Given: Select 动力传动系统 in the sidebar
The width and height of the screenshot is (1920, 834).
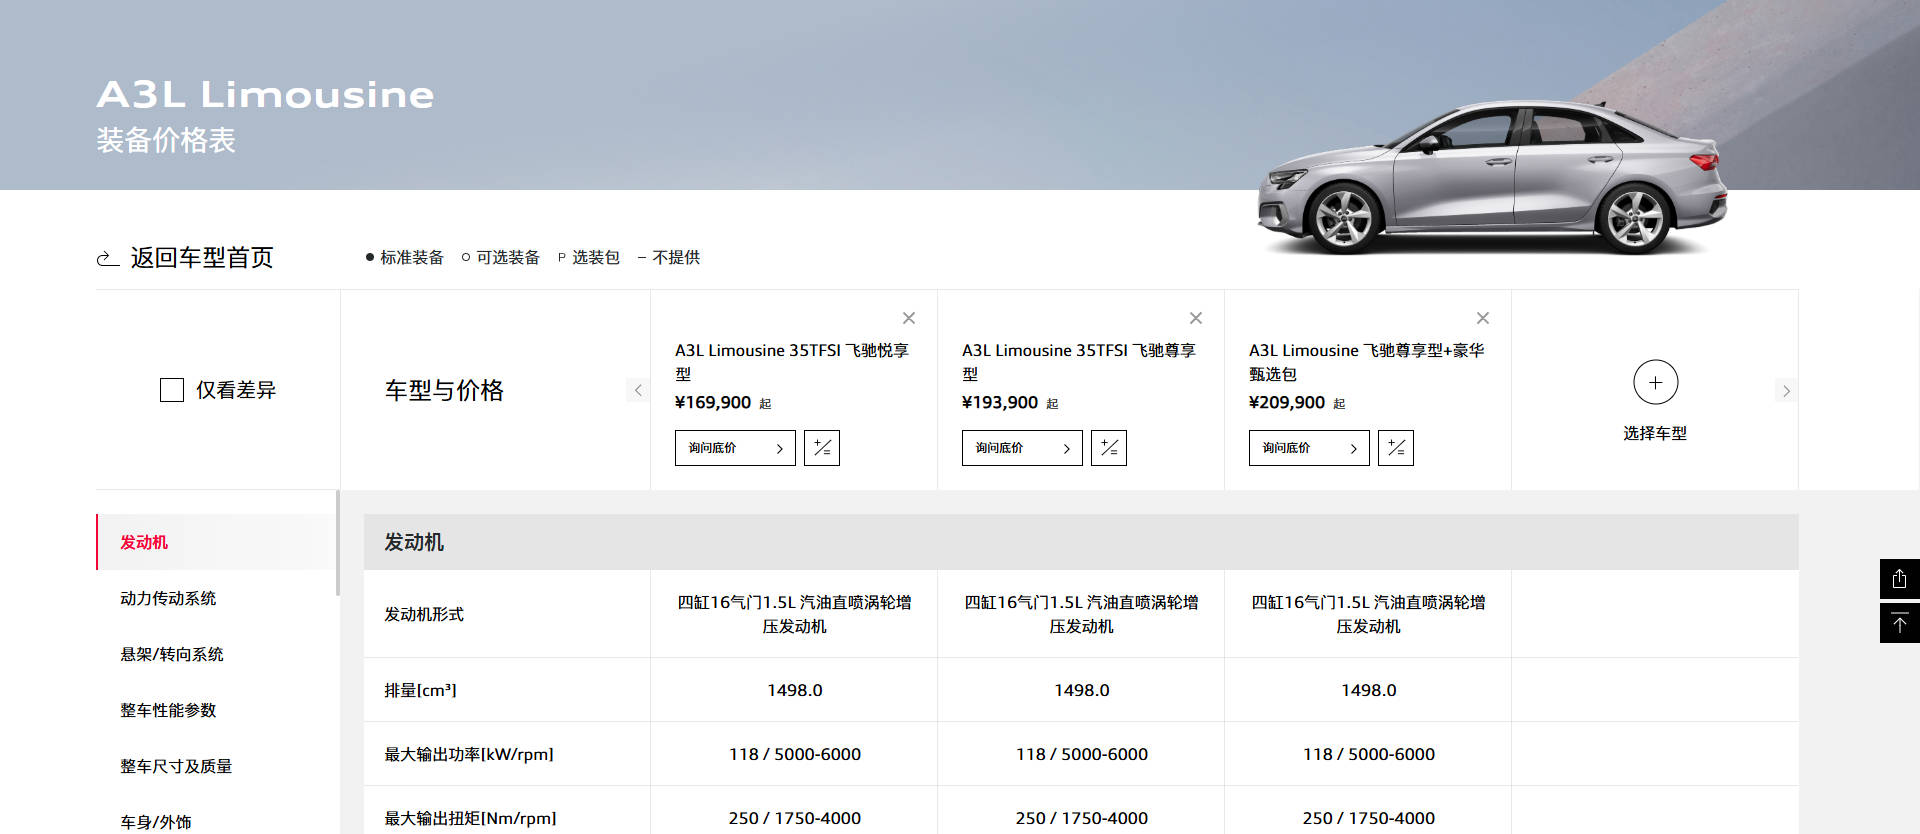Looking at the screenshot, I should click(x=168, y=598).
